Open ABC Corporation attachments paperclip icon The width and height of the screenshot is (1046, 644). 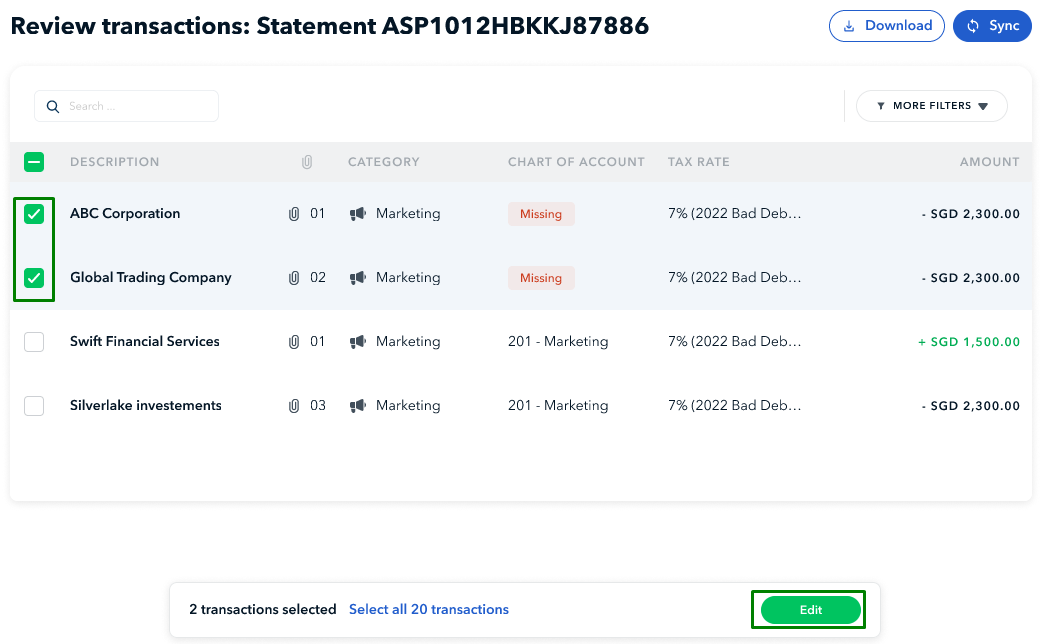coord(294,214)
